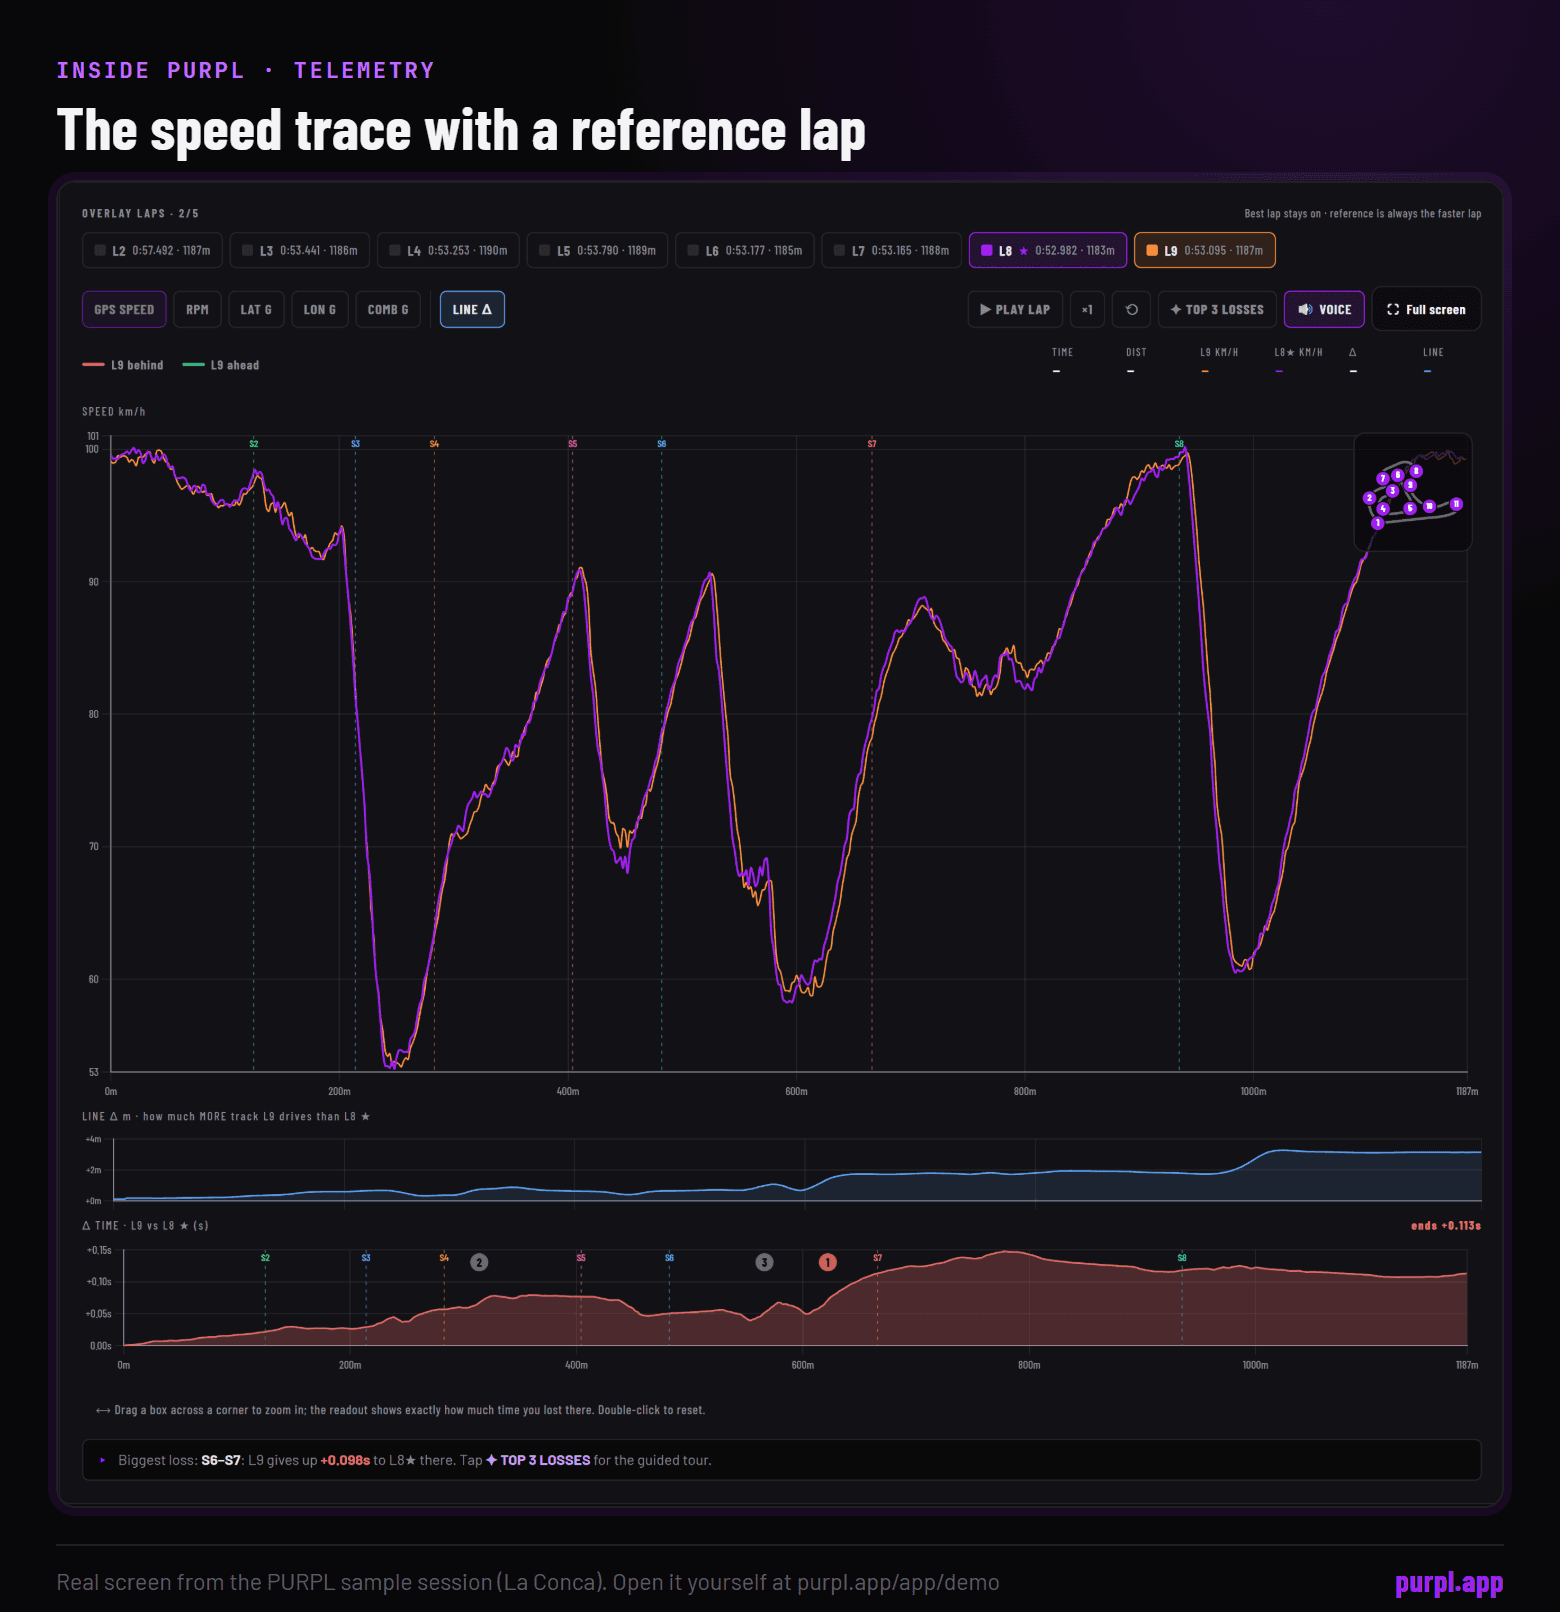Enable lap L2 0:57.492 overlay

(x=152, y=250)
